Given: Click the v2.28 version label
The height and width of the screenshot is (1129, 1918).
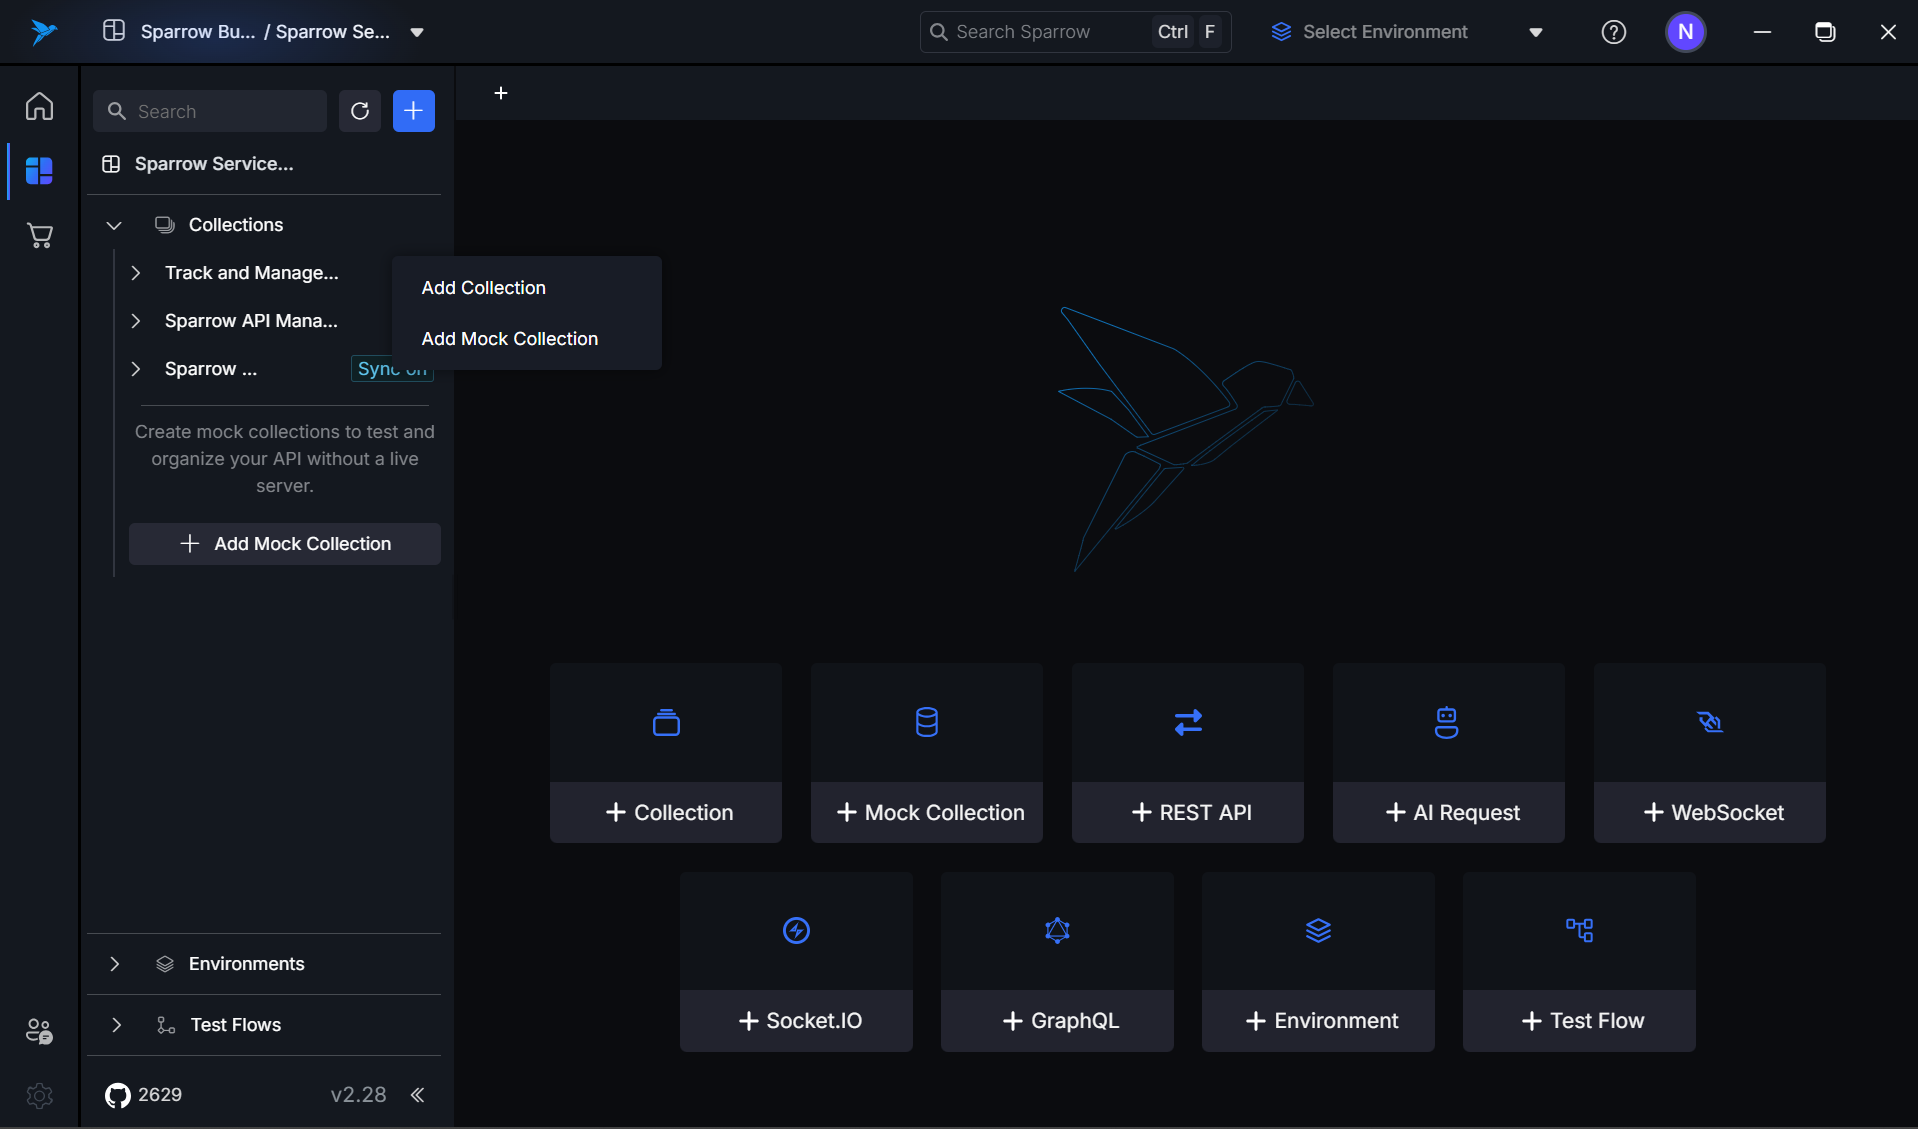Looking at the screenshot, I should 358,1095.
